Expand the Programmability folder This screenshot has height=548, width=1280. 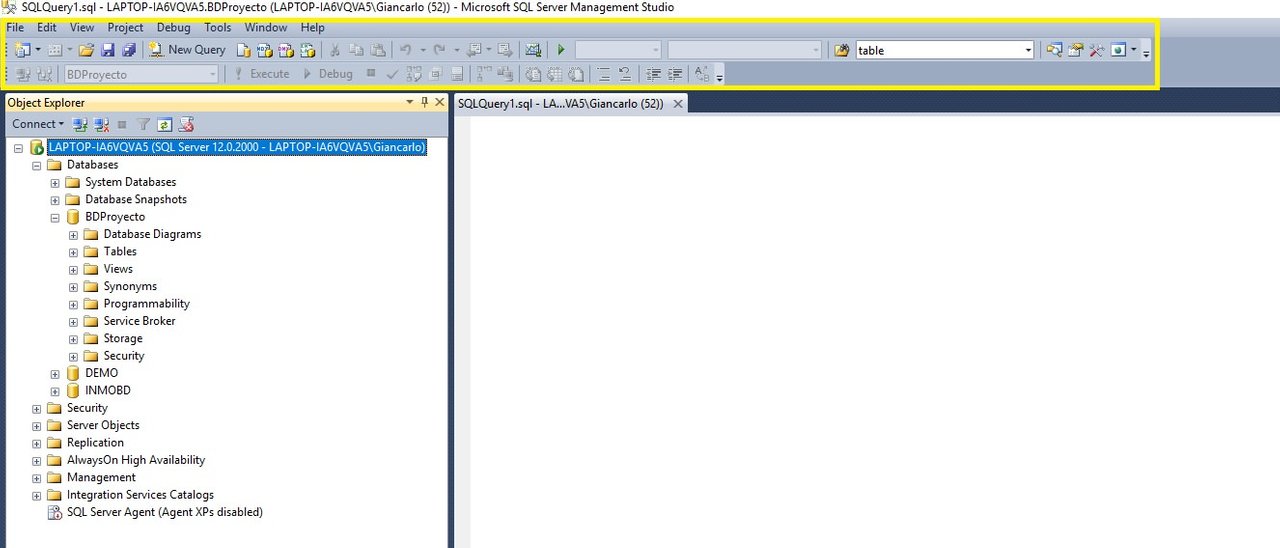(x=74, y=304)
